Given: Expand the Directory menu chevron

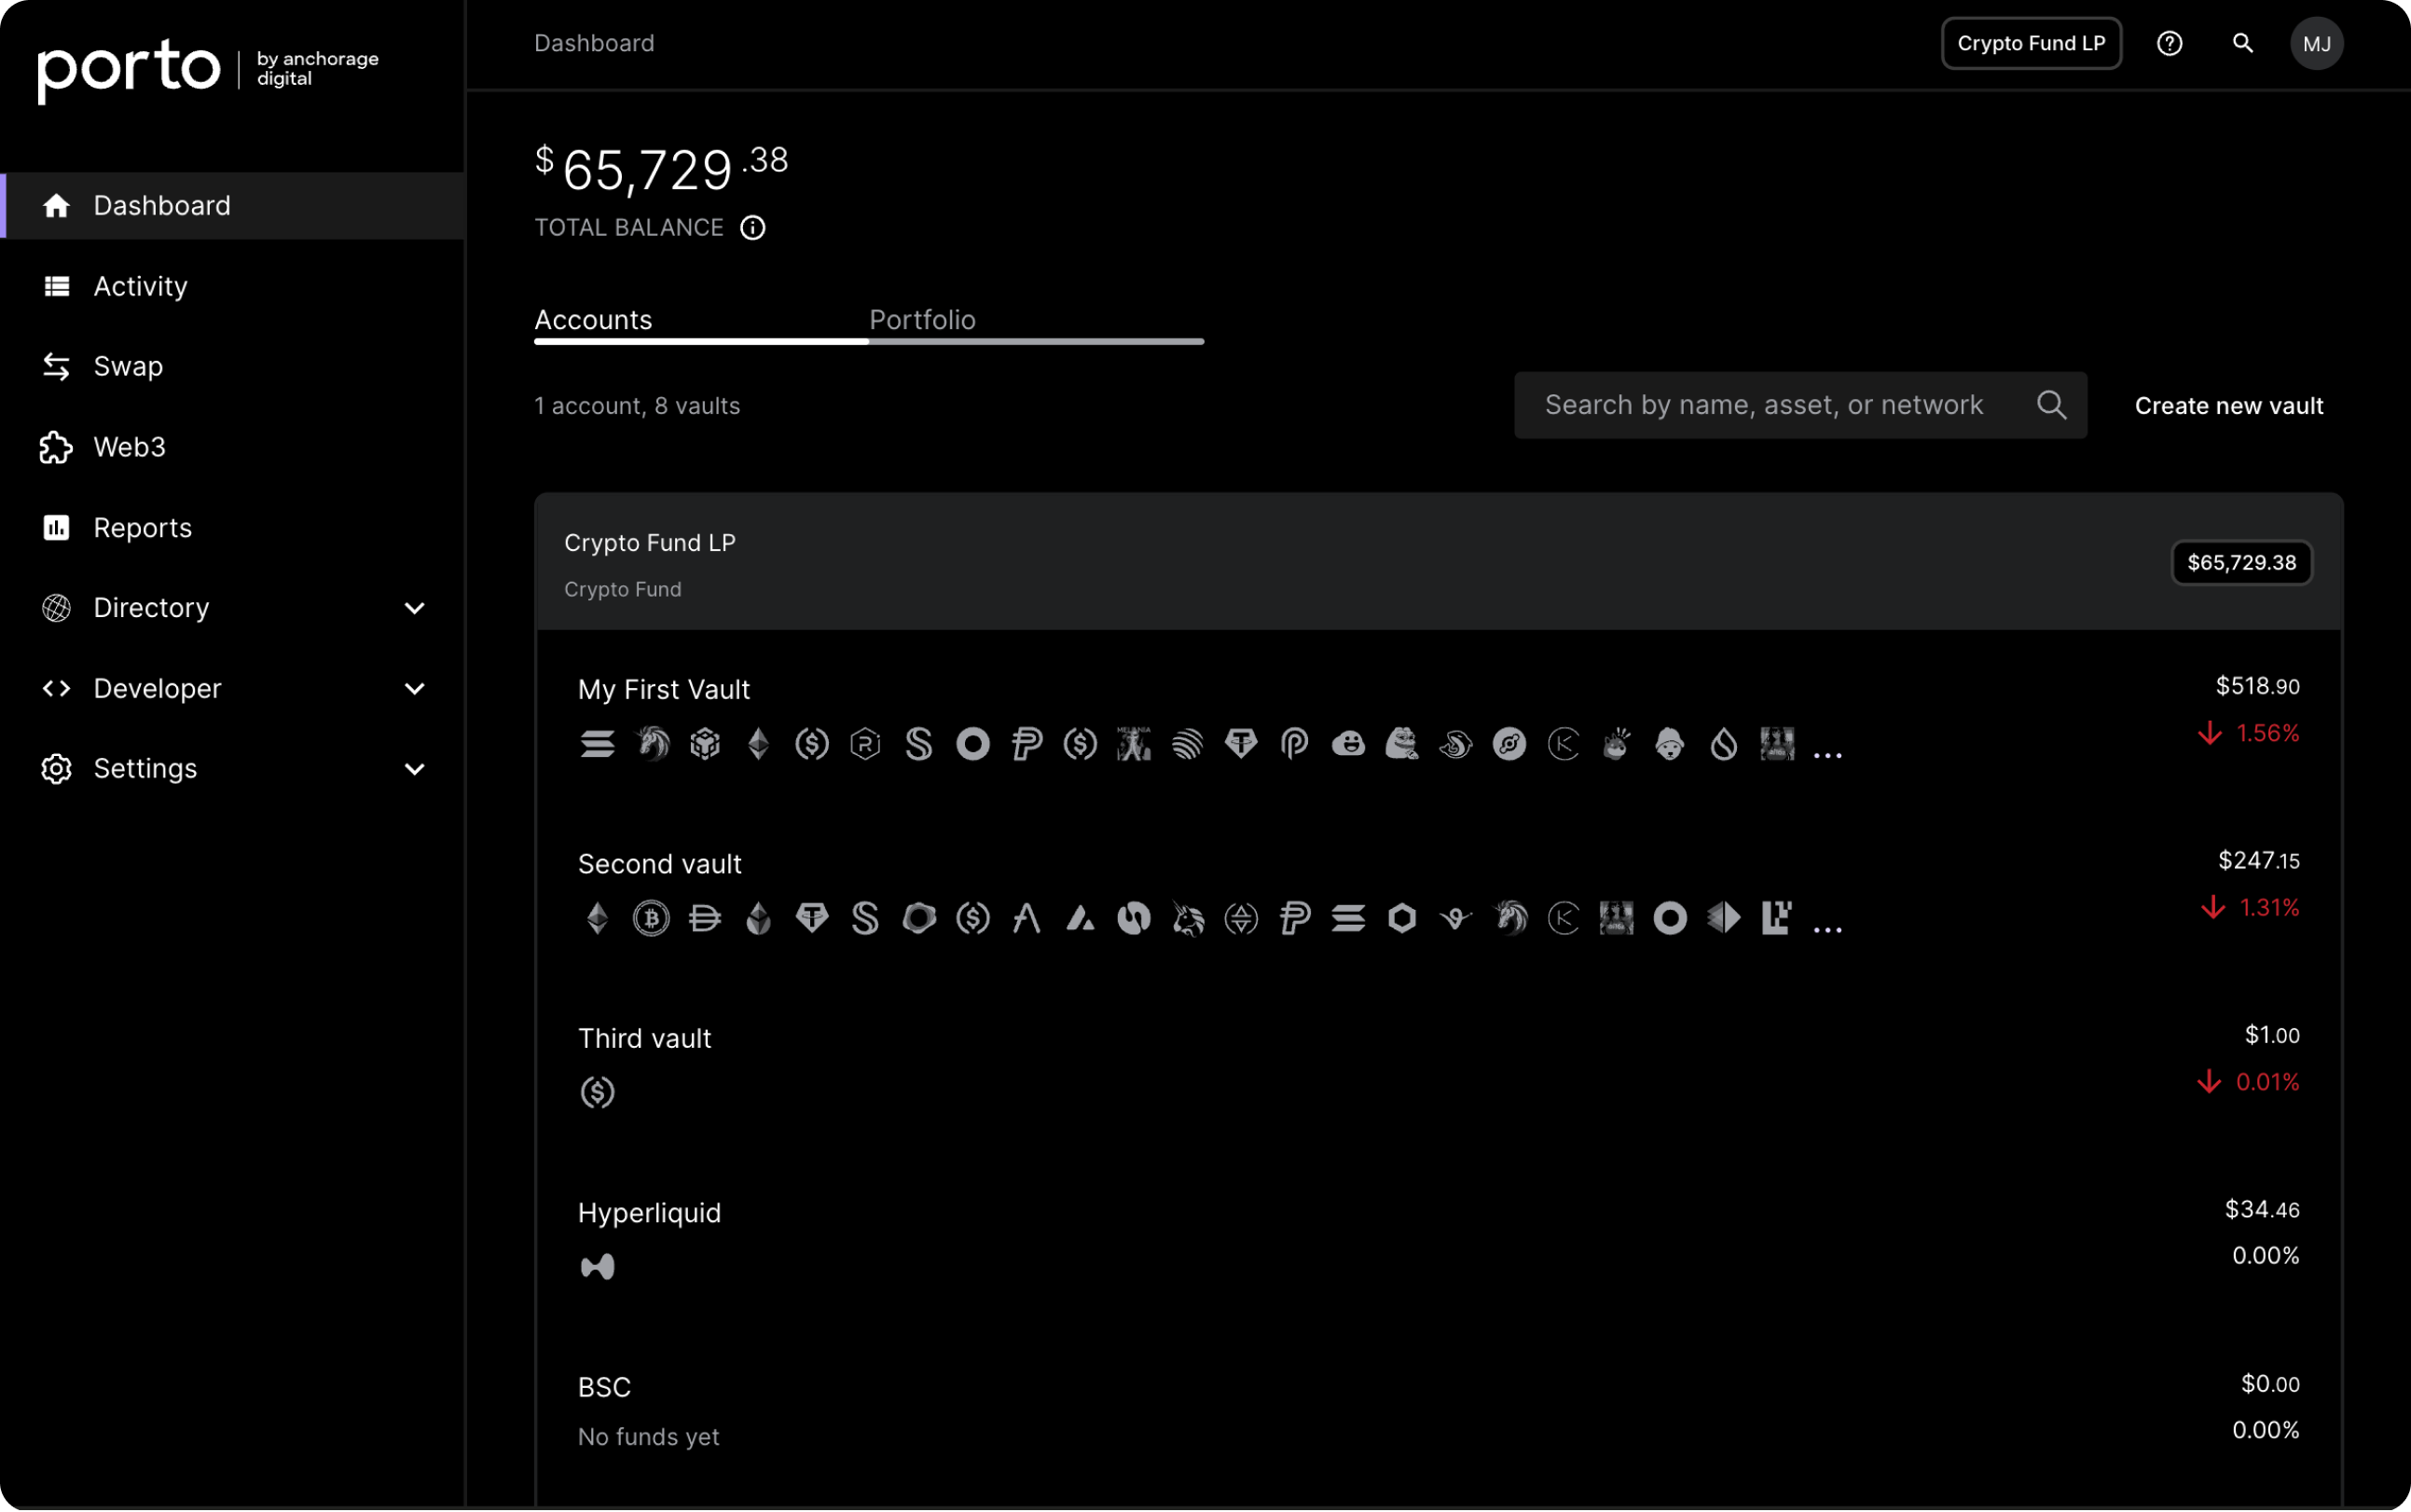Looking at the screenshot, I should (x=414, y=608).
